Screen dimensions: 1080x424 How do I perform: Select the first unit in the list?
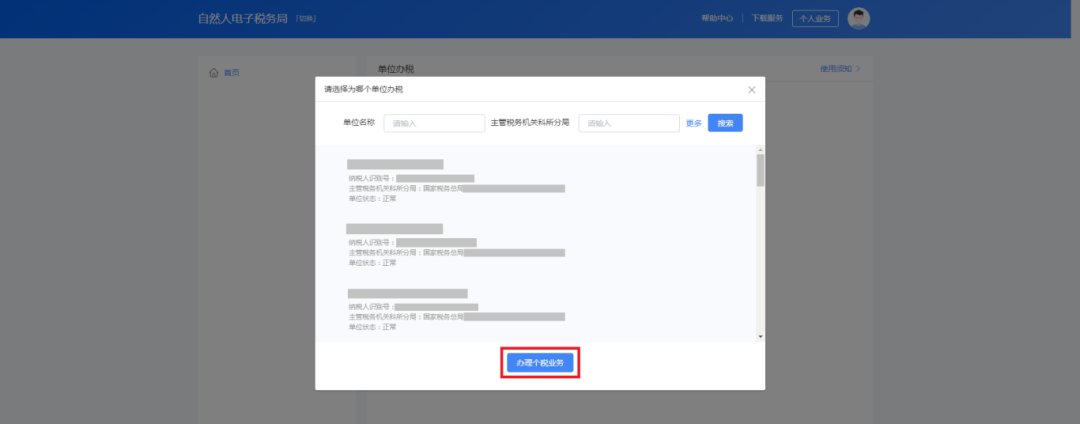[456, 181]
